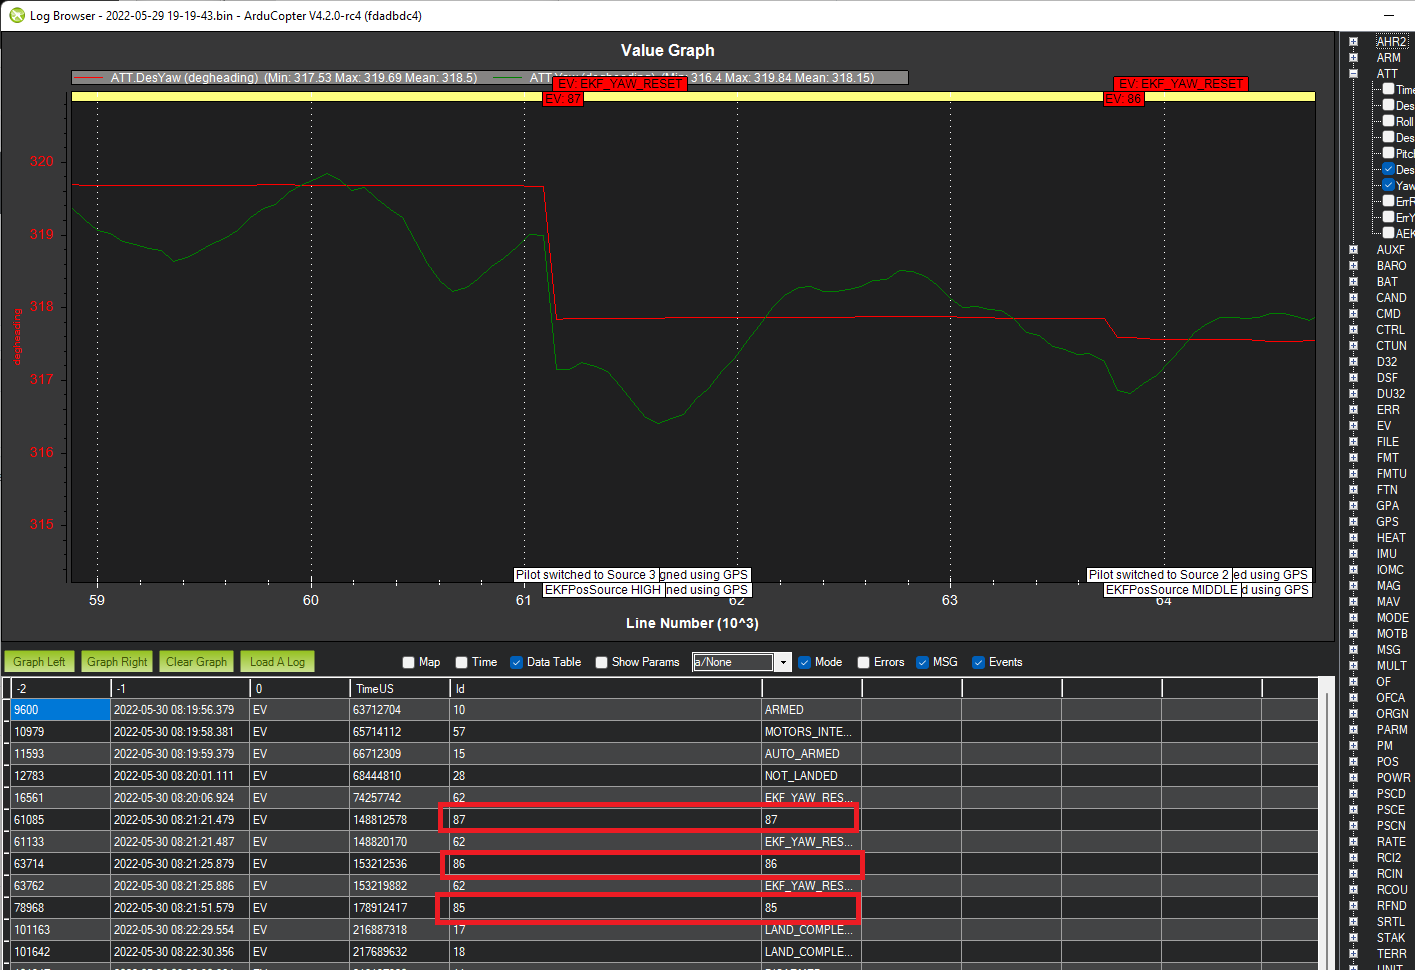This screenshot has height=970, width=1415.
Task: Click the Clear Graph button
Action: coord(196,661)
